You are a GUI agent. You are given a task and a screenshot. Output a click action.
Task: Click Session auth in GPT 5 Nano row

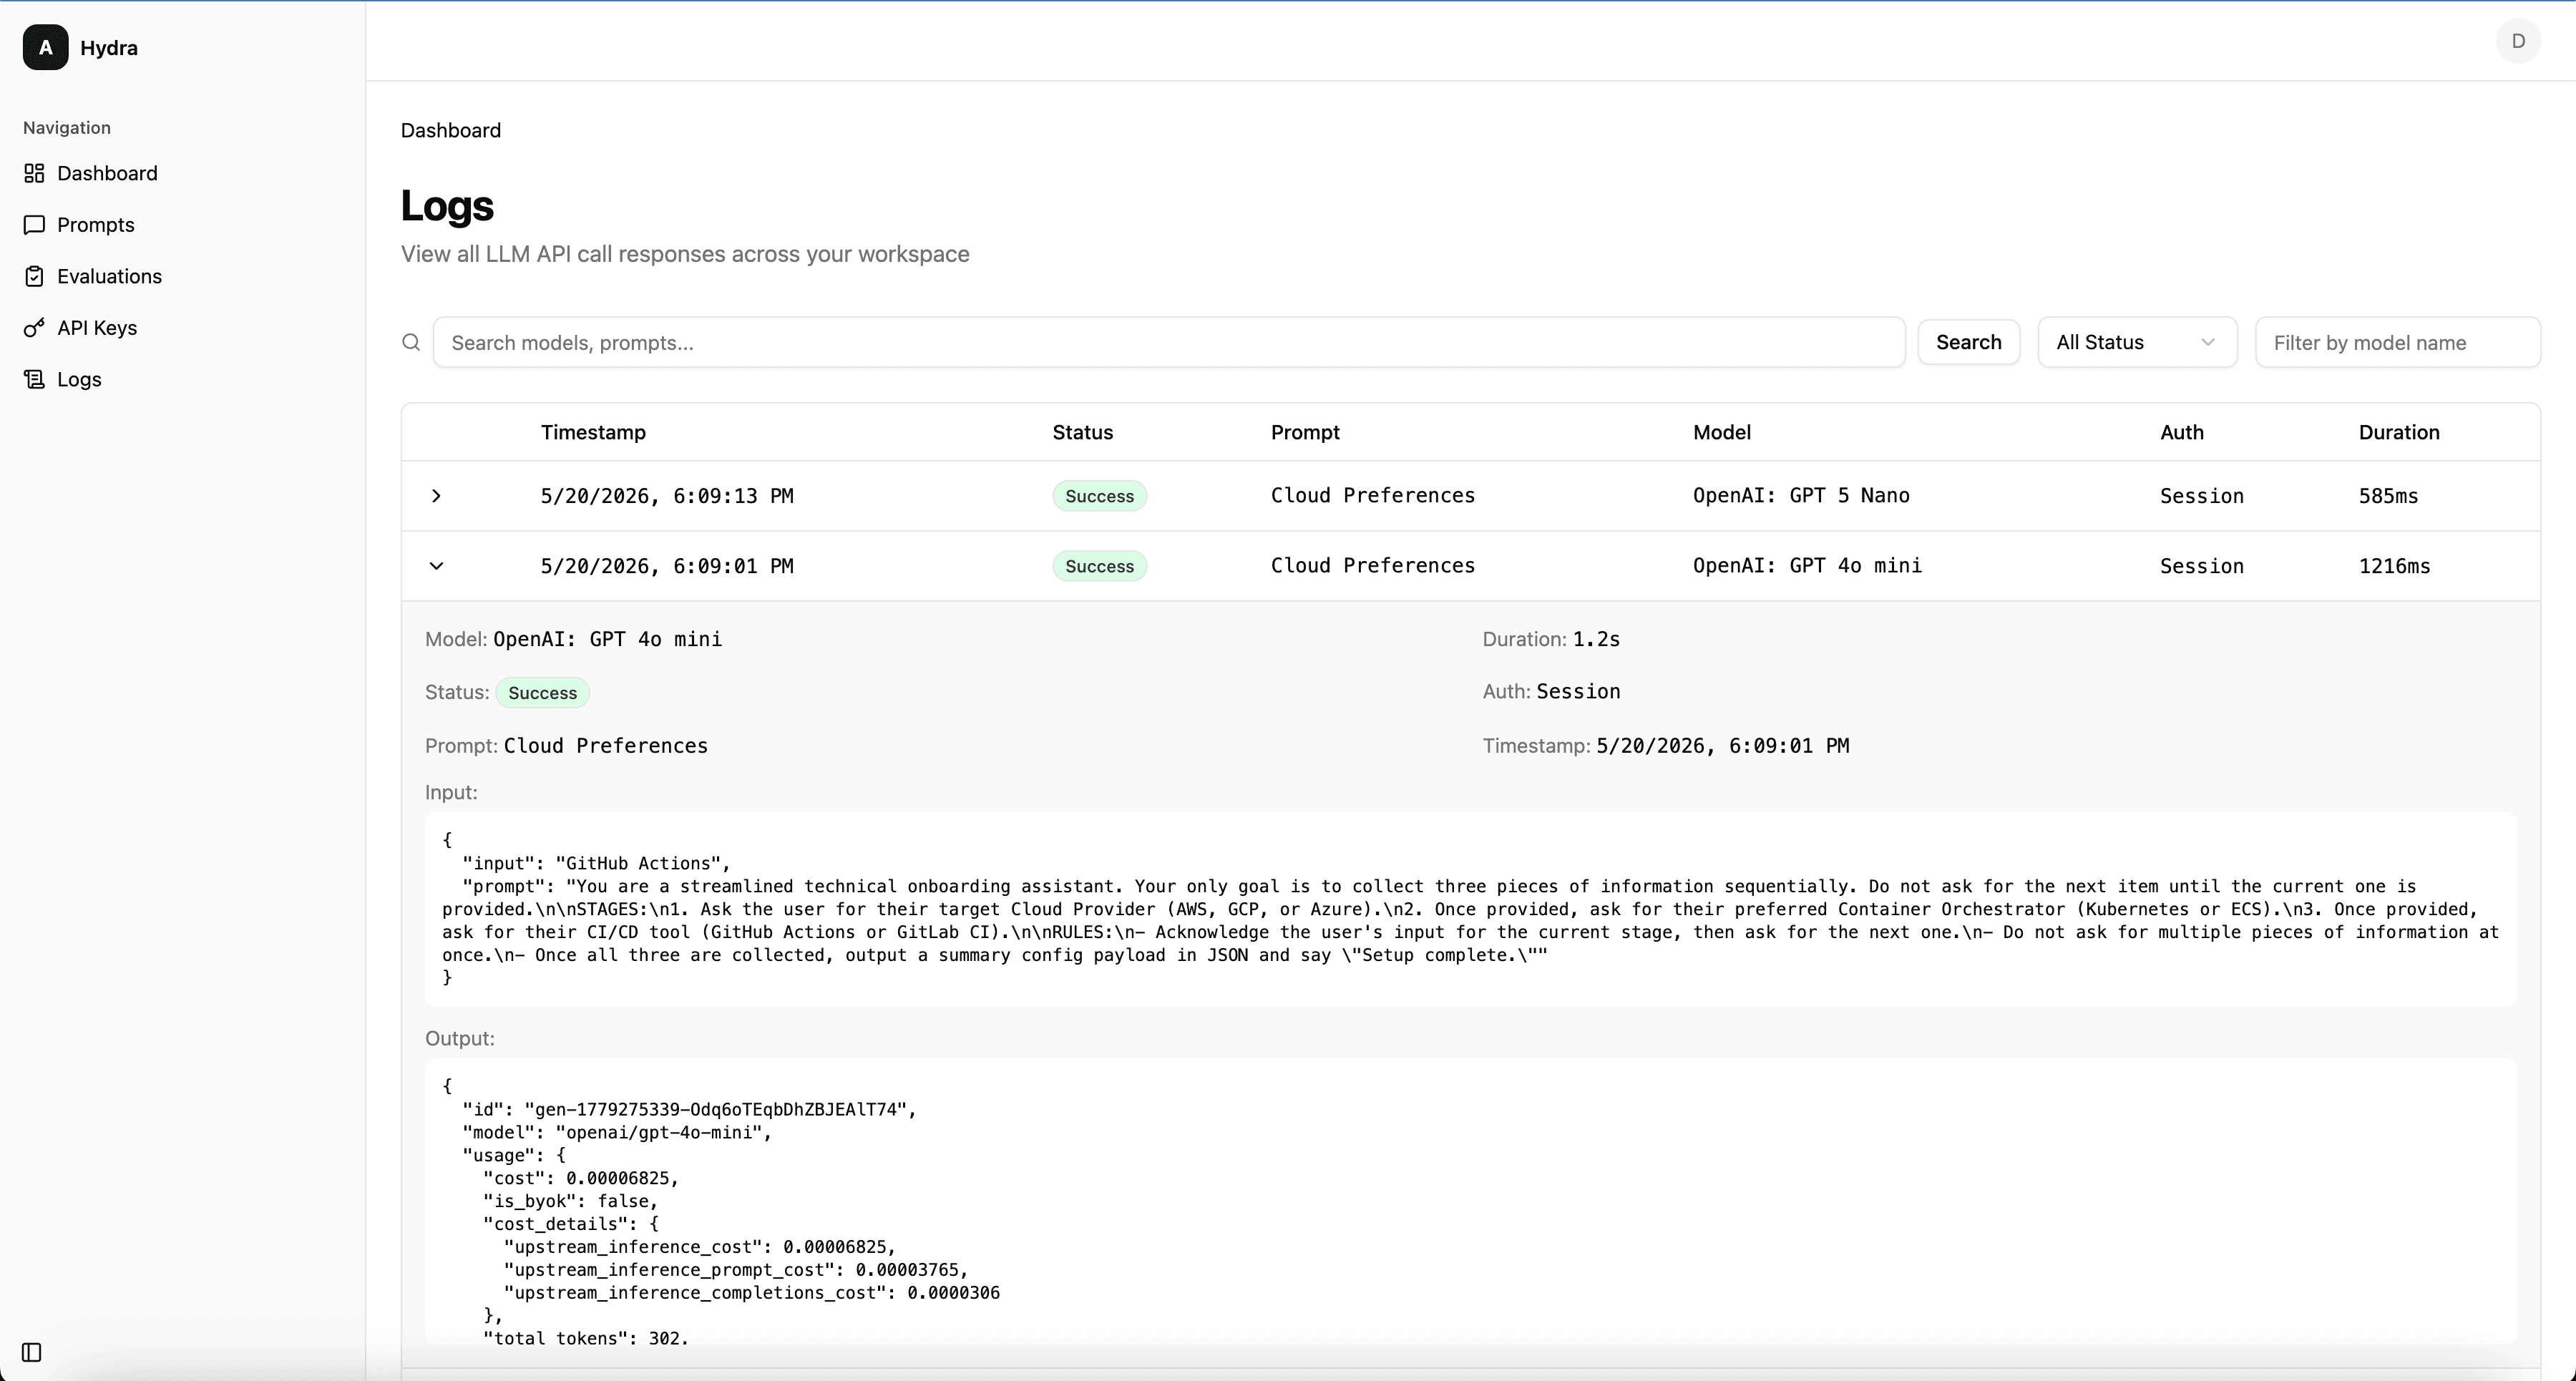pos(2201,496)
